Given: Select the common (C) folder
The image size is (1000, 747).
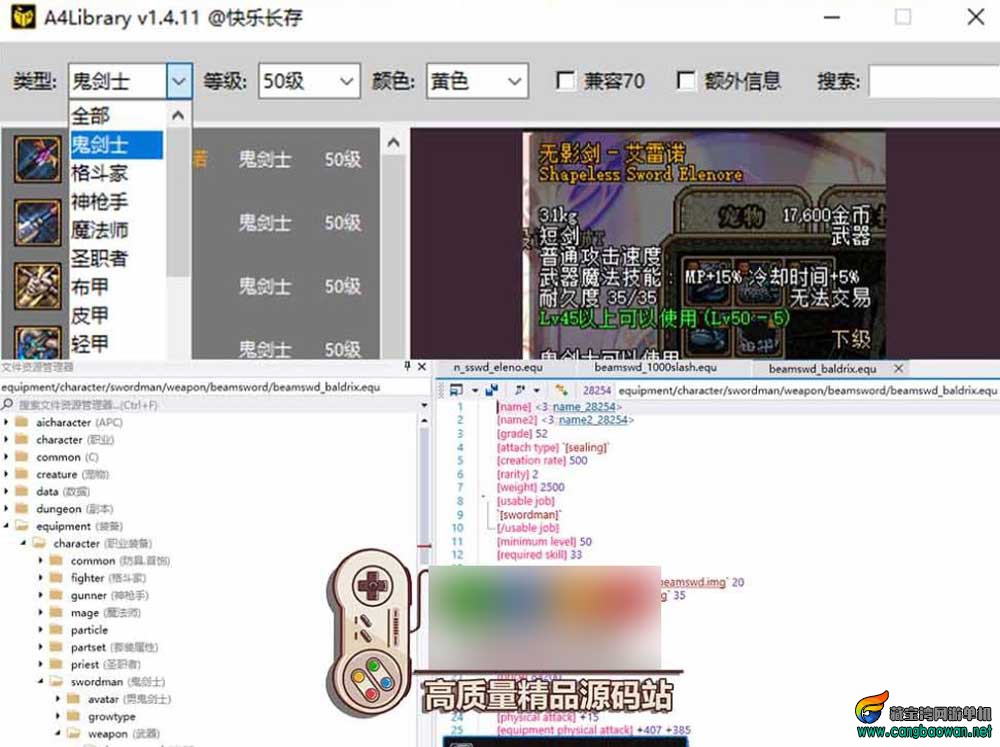Looking at the screenshot, I should tap(67, 457).
